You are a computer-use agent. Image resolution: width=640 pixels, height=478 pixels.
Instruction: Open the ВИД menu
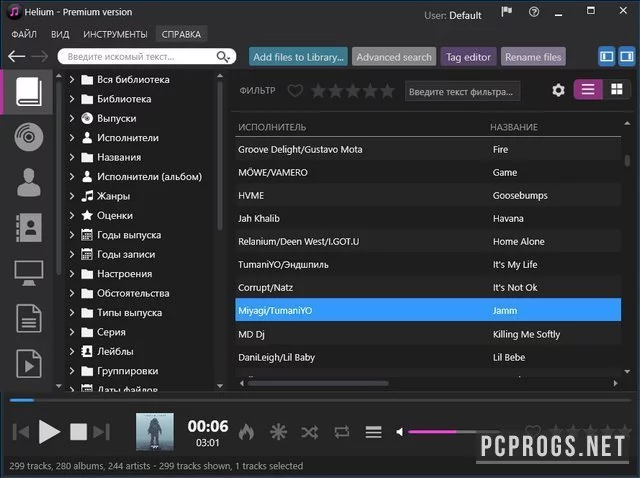pos(60,34)
